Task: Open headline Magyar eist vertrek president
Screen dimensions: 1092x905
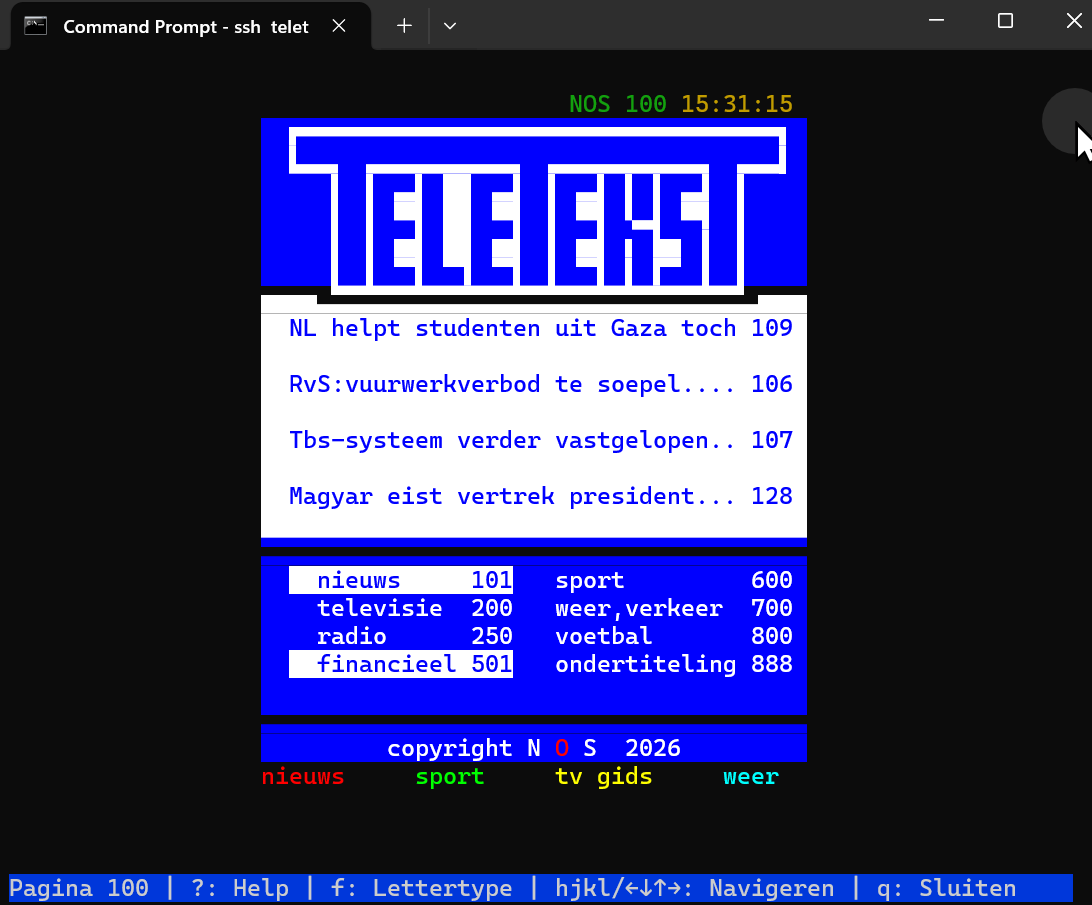Action: tap(513, 496)
